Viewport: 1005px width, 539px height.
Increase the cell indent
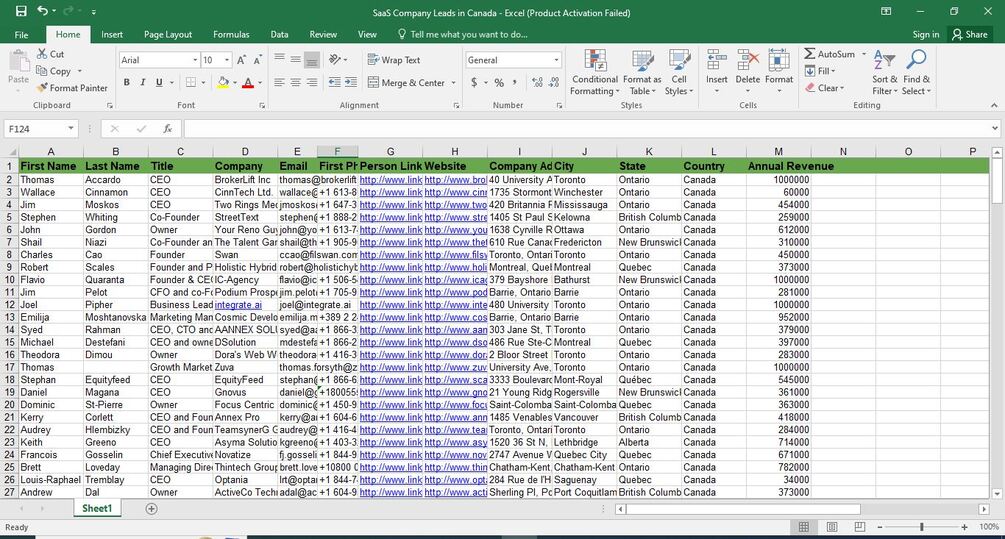(351, 82)
